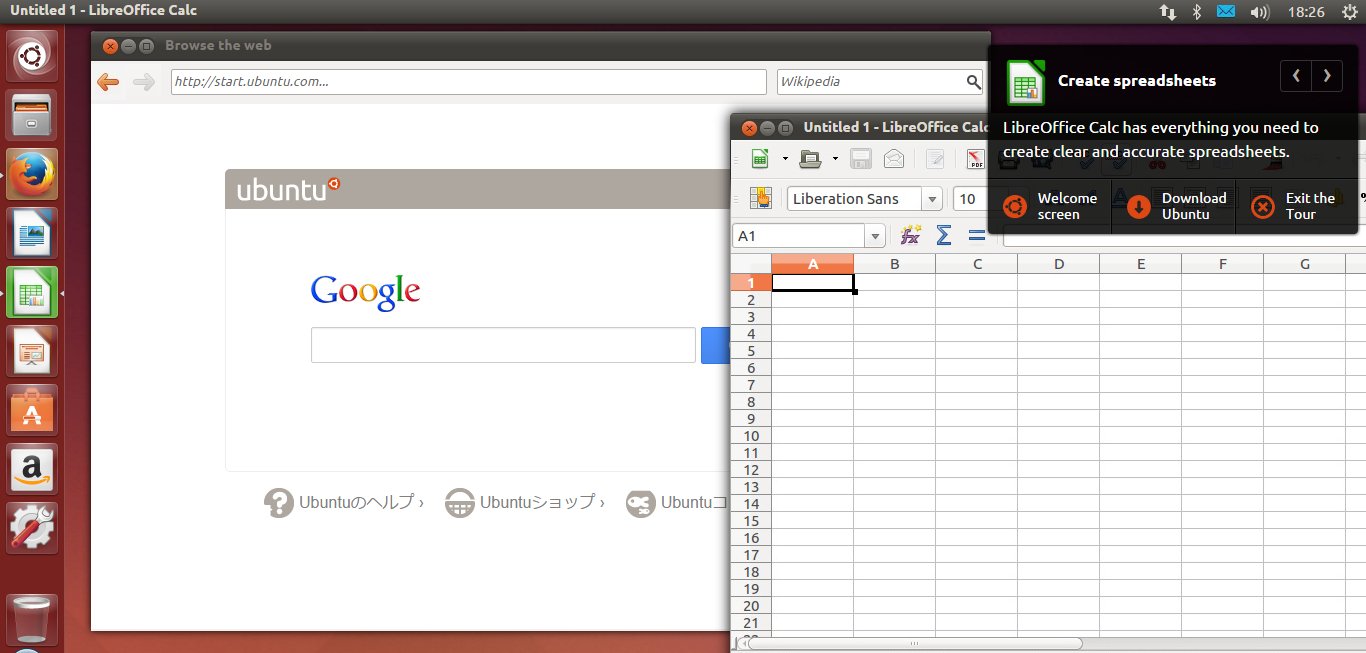Click the Save icon in Calc toolbar
This screenshot has height=653, width=1366.
[860, 158]
